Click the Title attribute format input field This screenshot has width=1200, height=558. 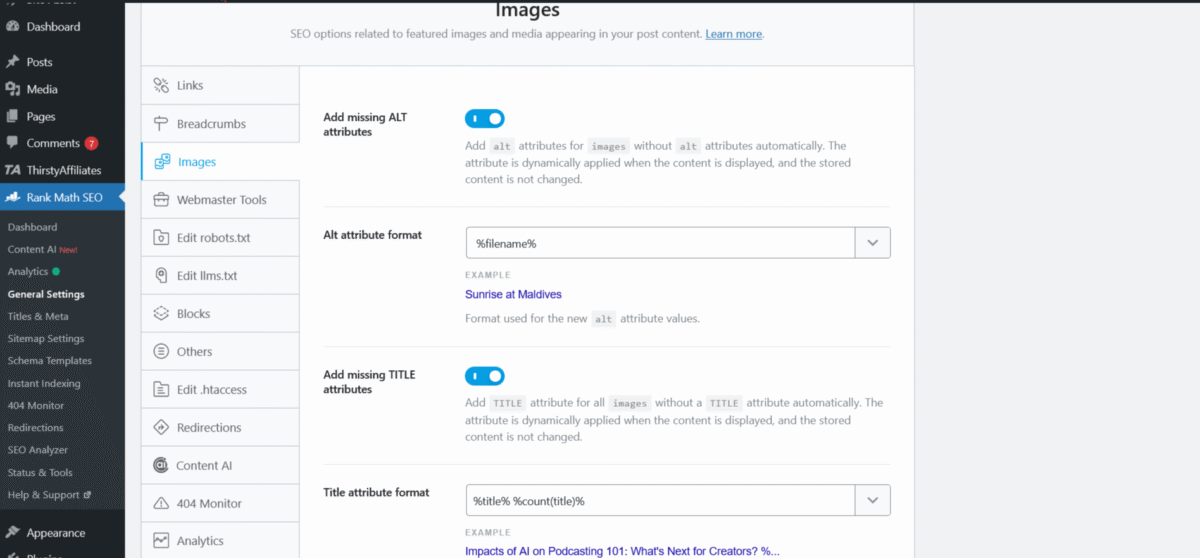pos(660,500)
